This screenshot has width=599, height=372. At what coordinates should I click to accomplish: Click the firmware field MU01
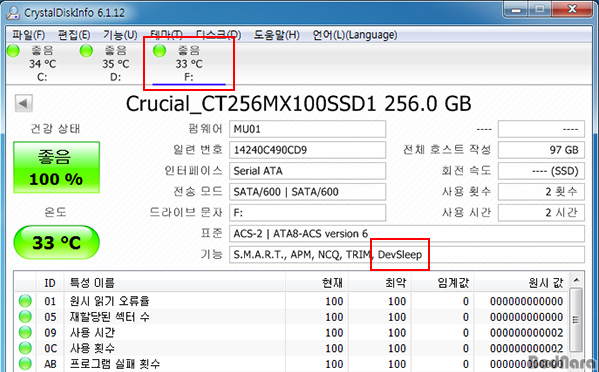(308, 129)
